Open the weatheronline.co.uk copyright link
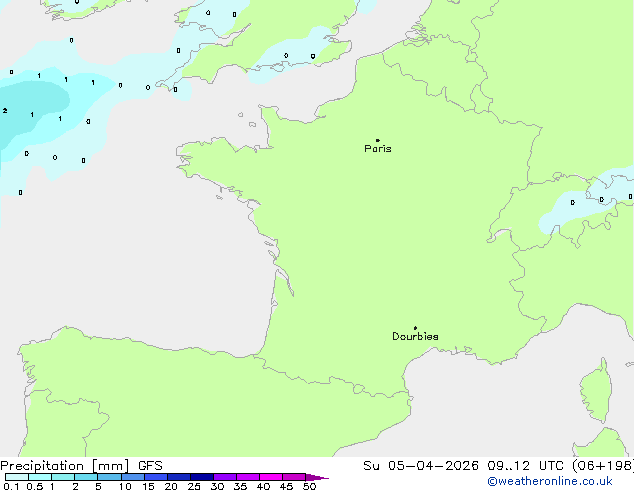634x490 pixels. pyautogui.click(x=550, y=481)
